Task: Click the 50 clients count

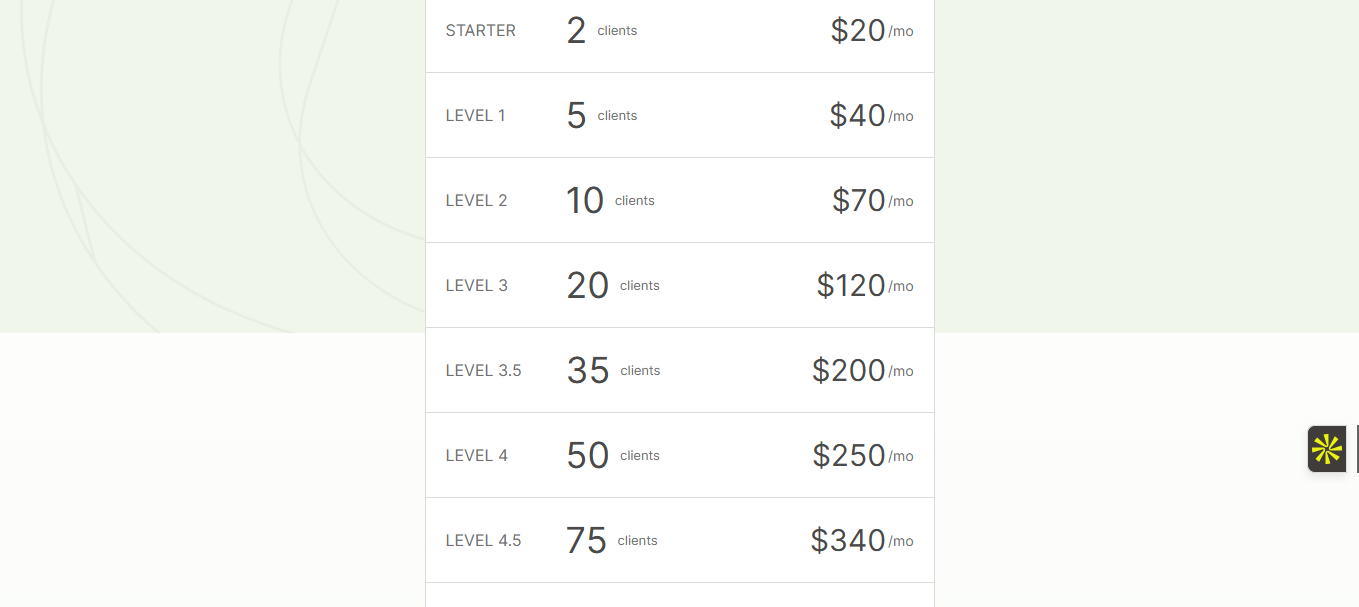Action: tap(612, 456)
